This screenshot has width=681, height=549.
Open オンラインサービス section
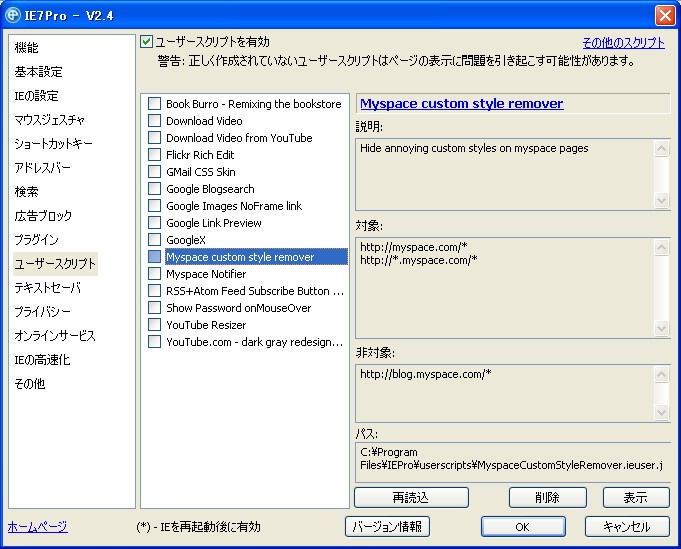pyautogui.click(x=55, y=335)
